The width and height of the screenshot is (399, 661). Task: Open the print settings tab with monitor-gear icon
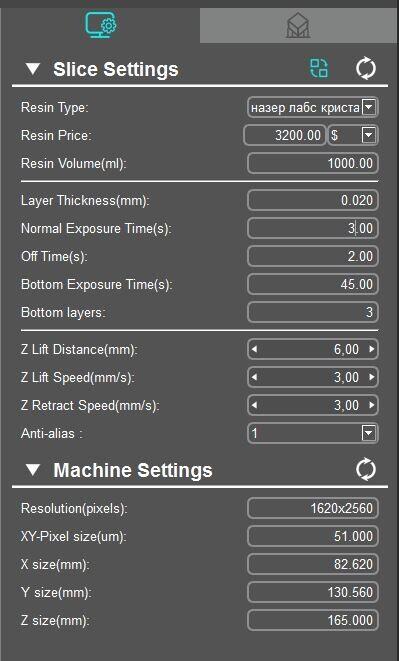pos(101,25)
